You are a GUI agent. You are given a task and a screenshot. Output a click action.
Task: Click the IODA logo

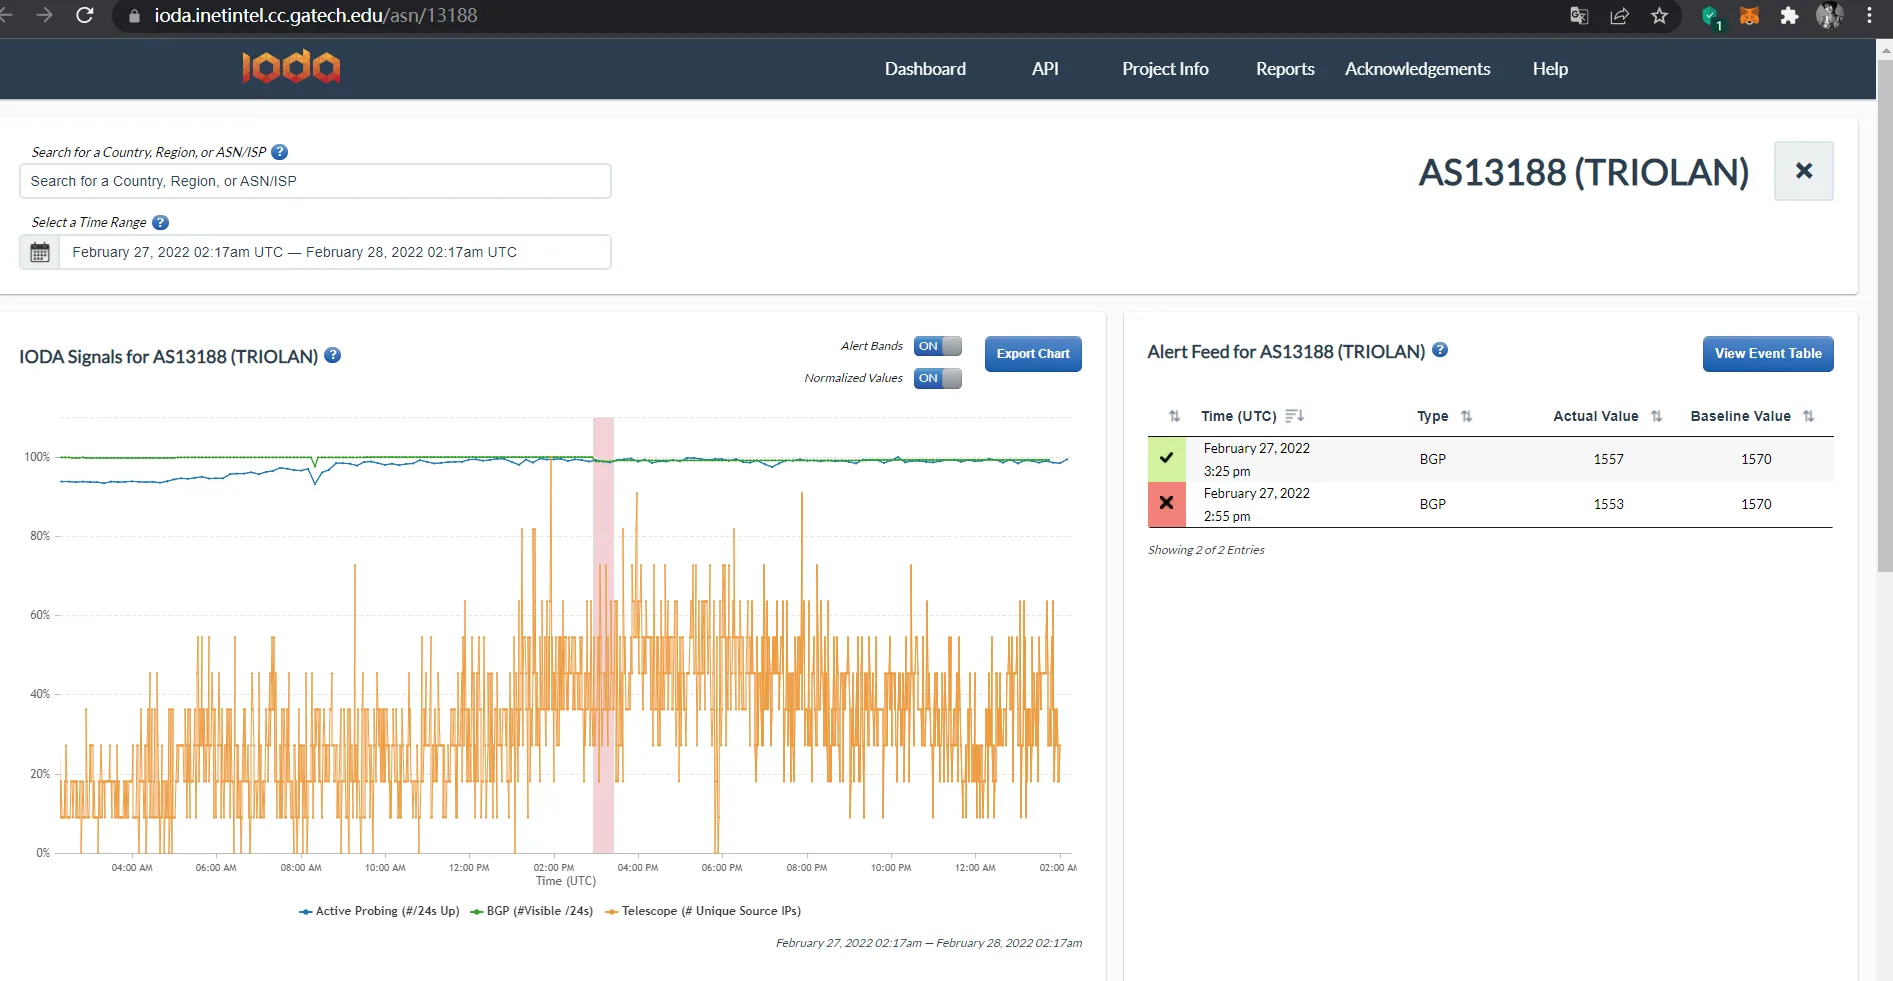[291, 67]
